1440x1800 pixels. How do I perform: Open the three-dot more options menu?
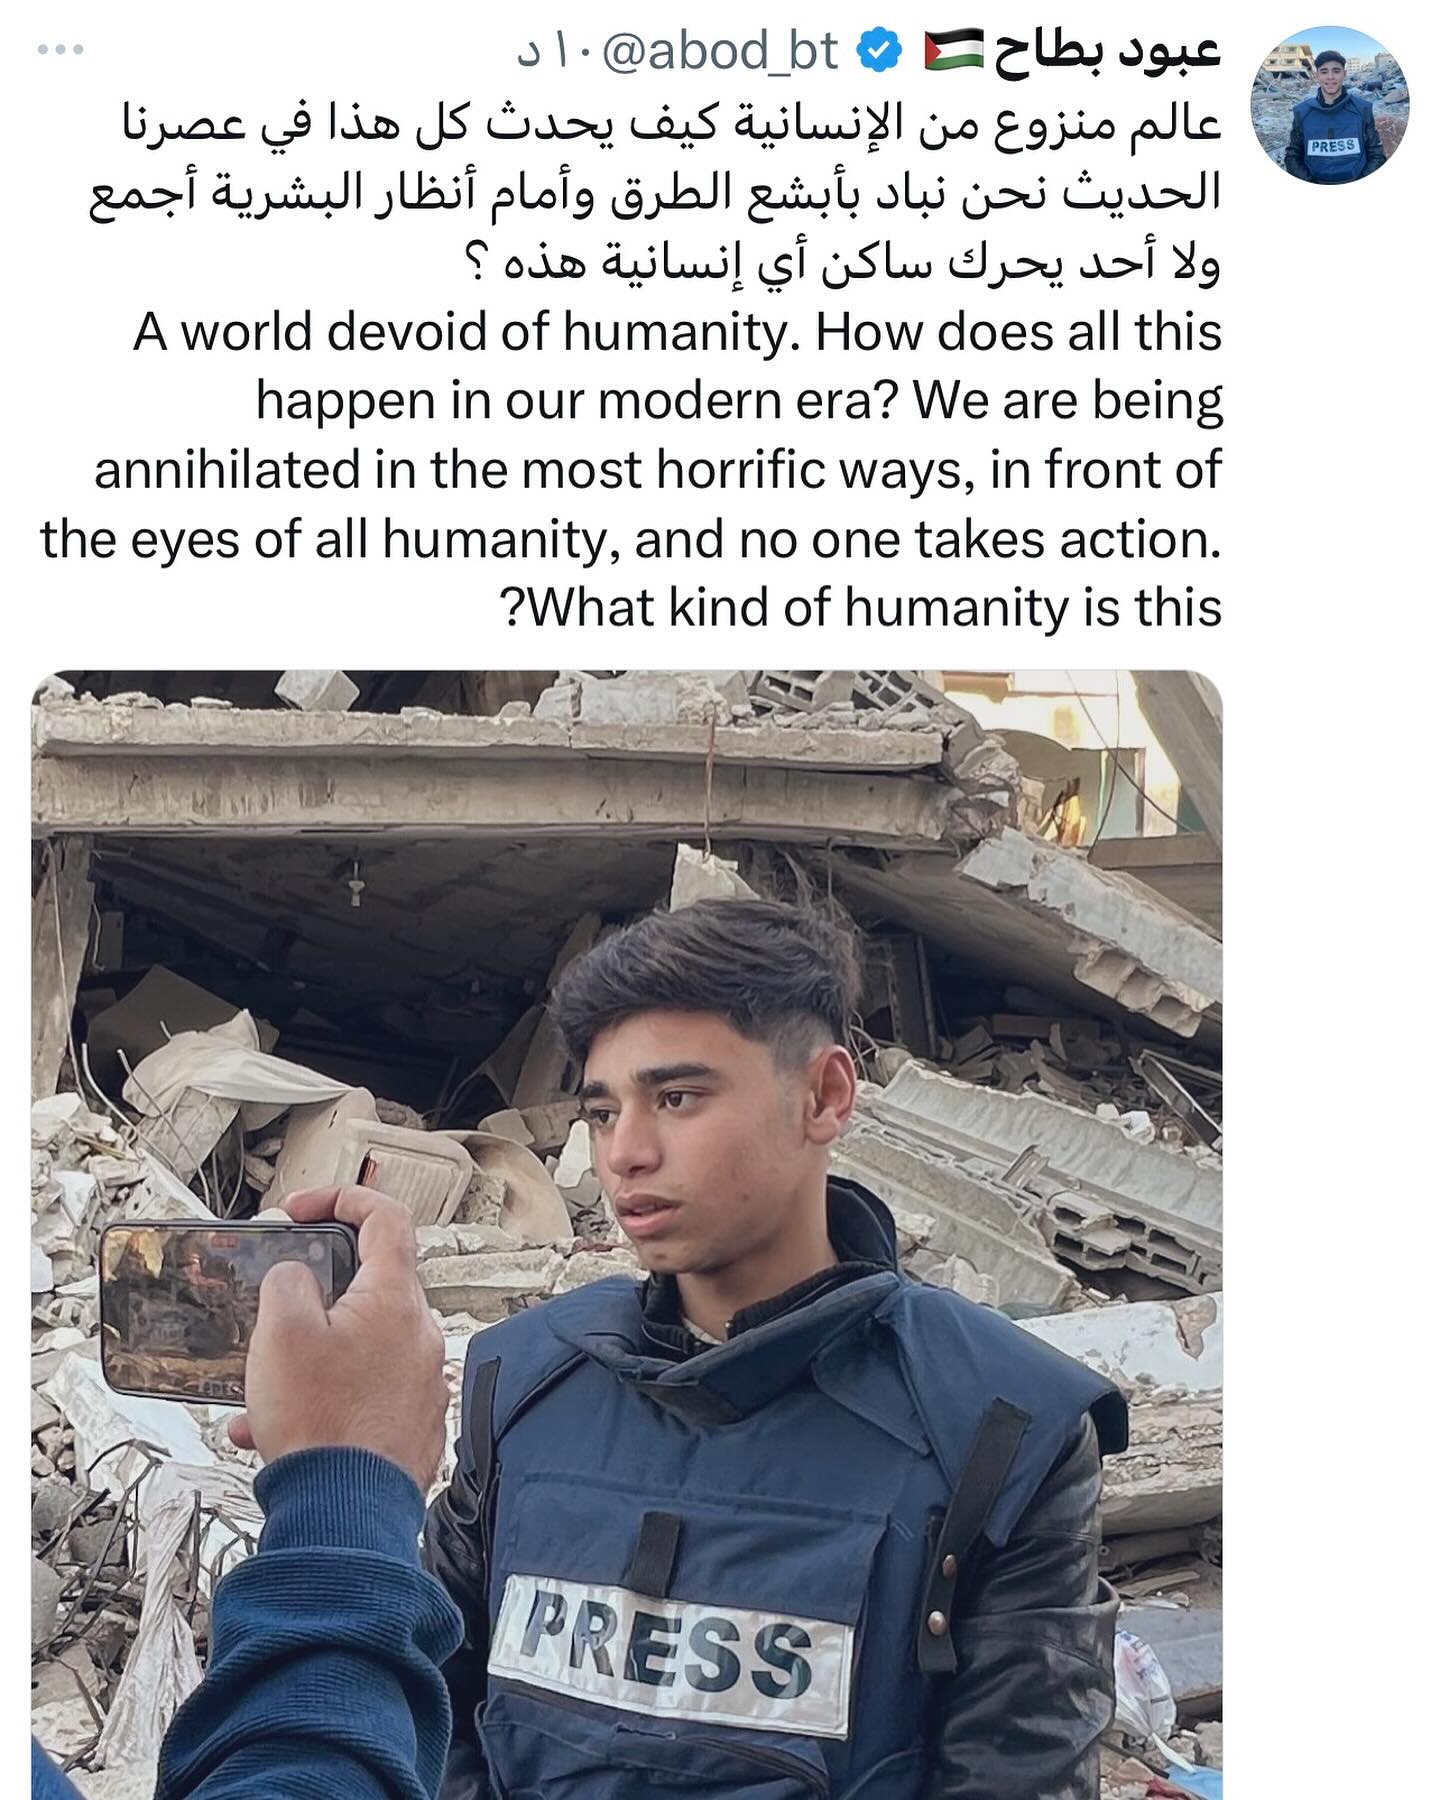click(61, 49)
